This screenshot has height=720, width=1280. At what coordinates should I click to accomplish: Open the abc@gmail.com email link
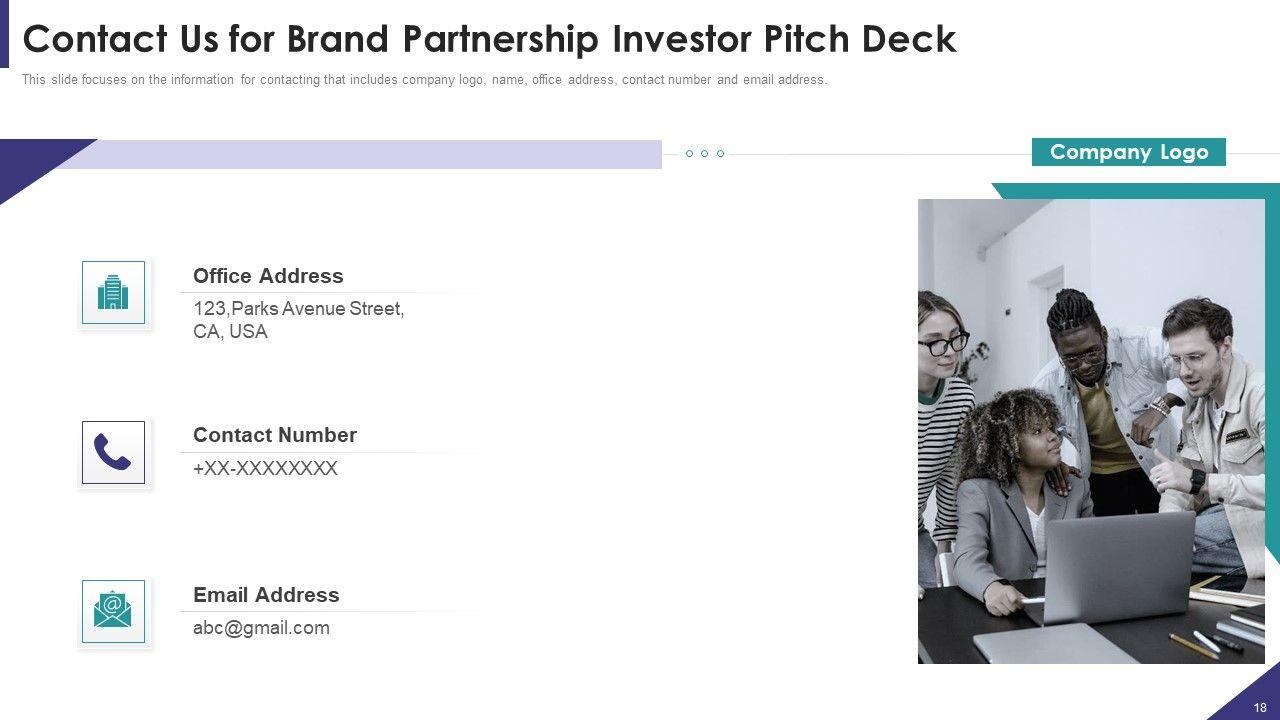coord(261,628)
